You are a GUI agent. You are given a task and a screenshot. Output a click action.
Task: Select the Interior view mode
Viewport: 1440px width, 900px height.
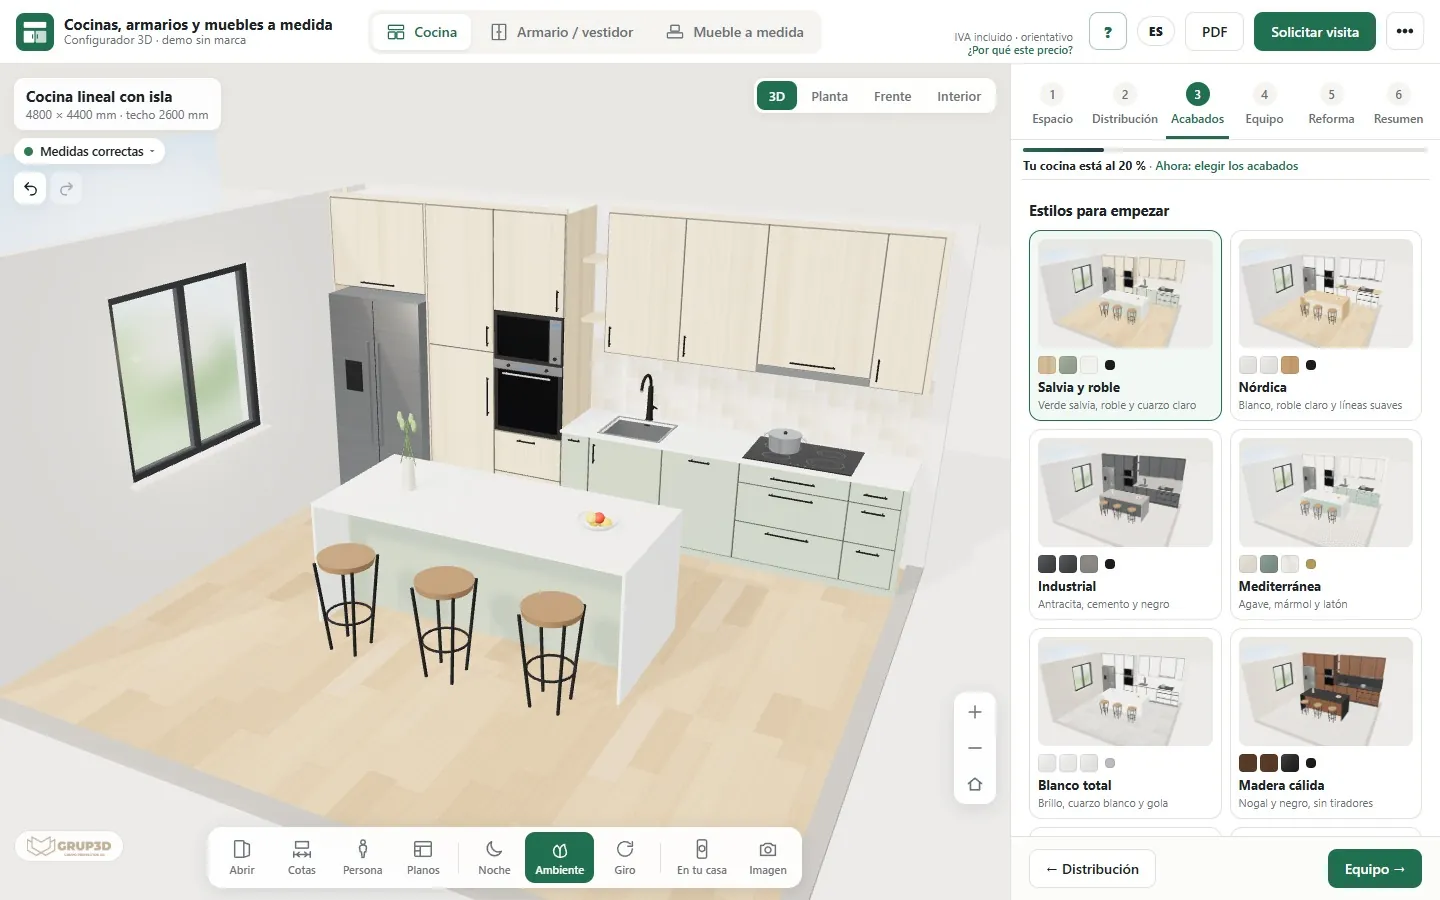[959, 96]
